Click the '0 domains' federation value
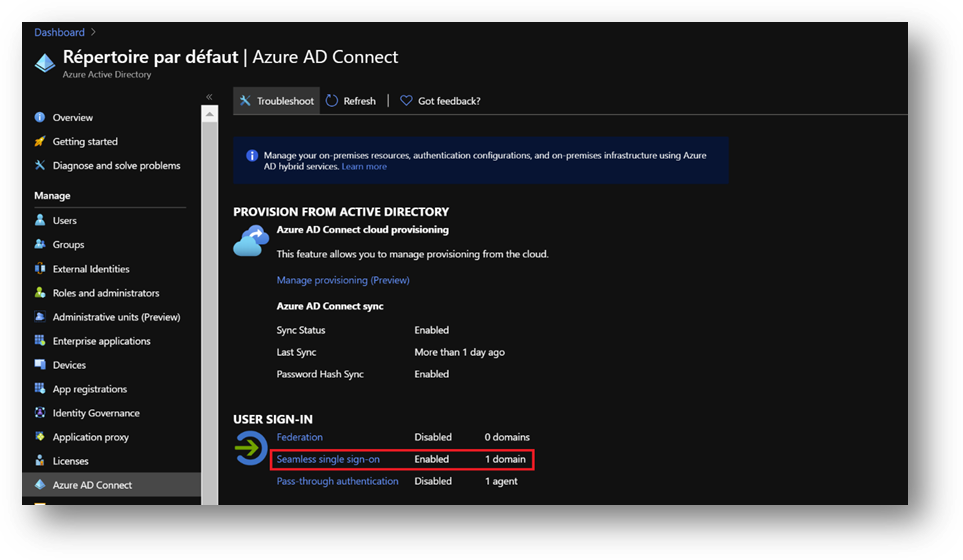Screen dimensions: 963x560 507,437
